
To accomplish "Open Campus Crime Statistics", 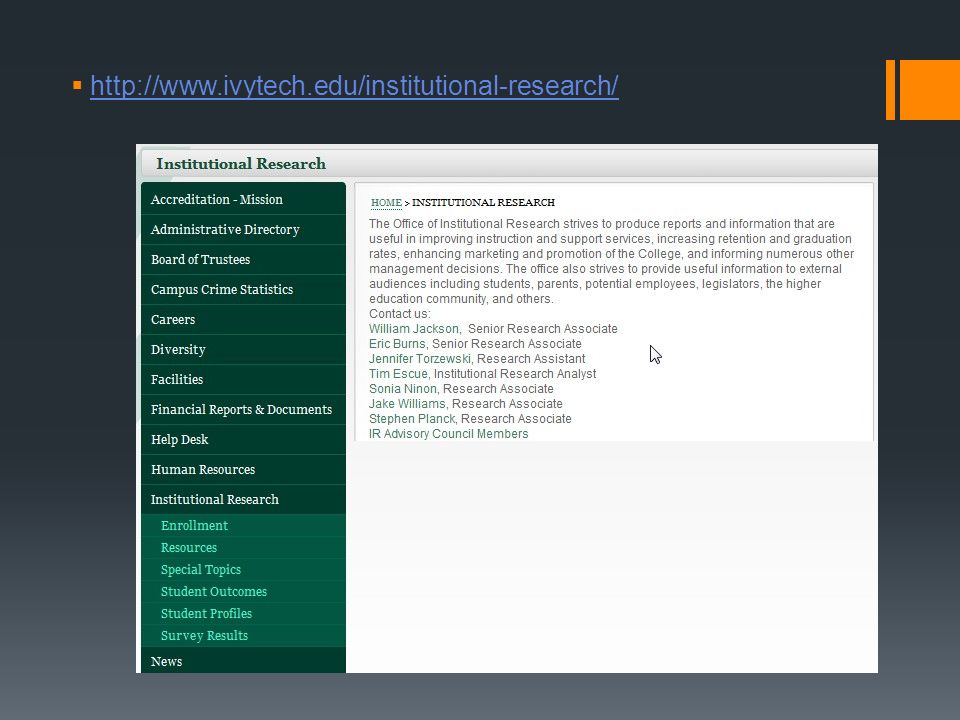I will (x=243, y=290).
